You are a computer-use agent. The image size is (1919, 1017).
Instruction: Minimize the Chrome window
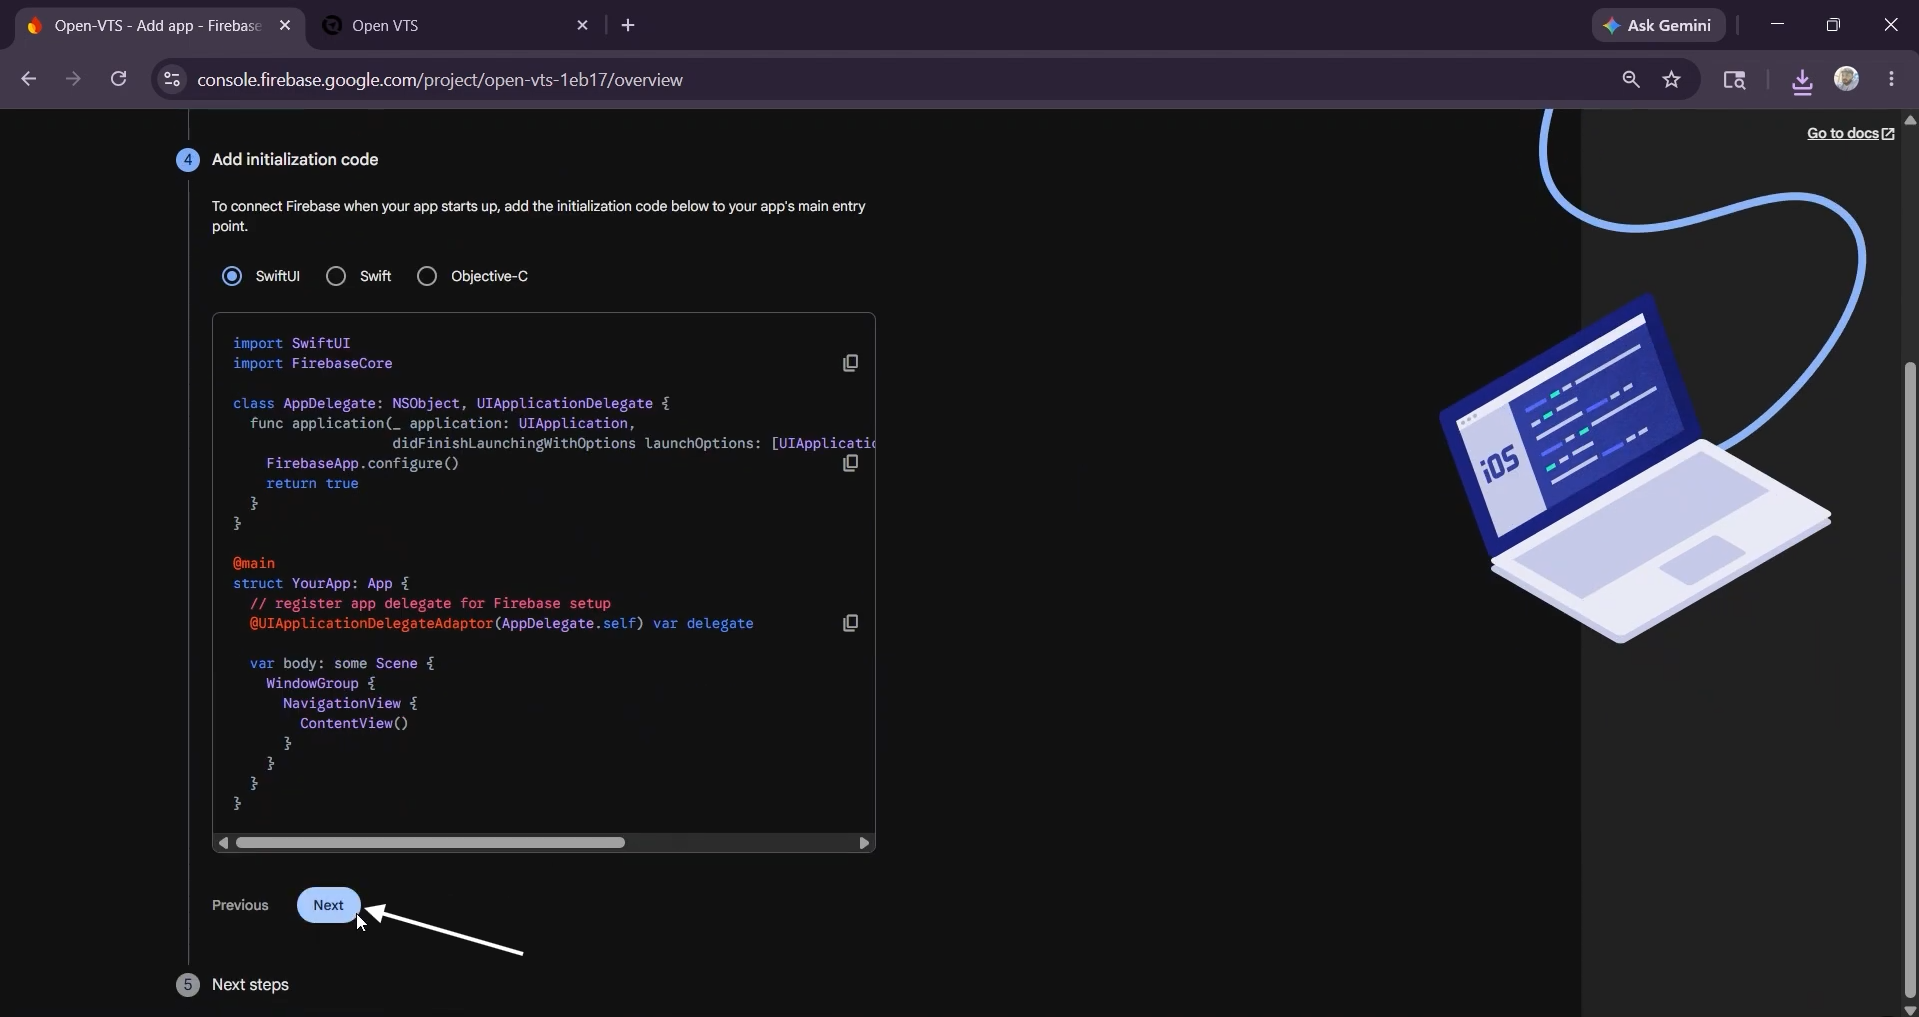tap(1777, 25)
